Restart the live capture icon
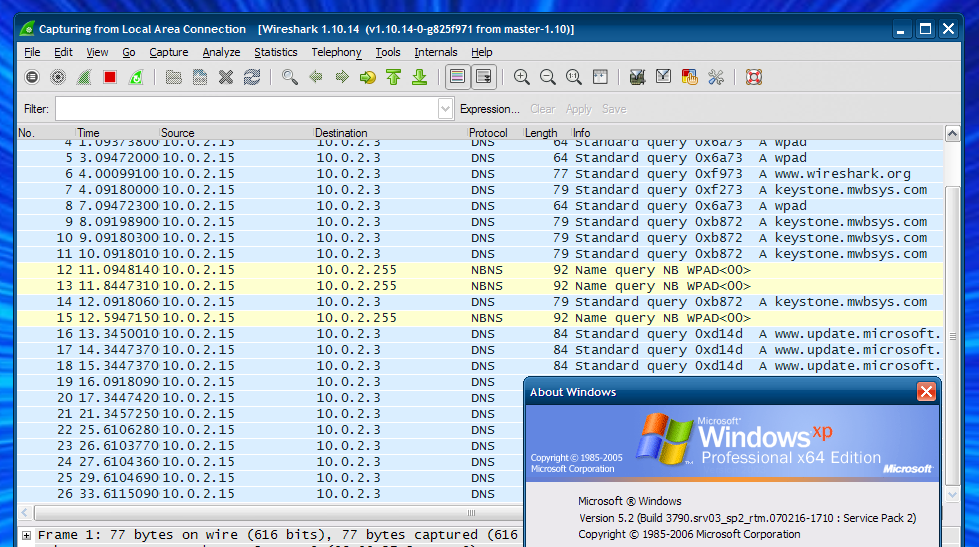 coord(136,77)
